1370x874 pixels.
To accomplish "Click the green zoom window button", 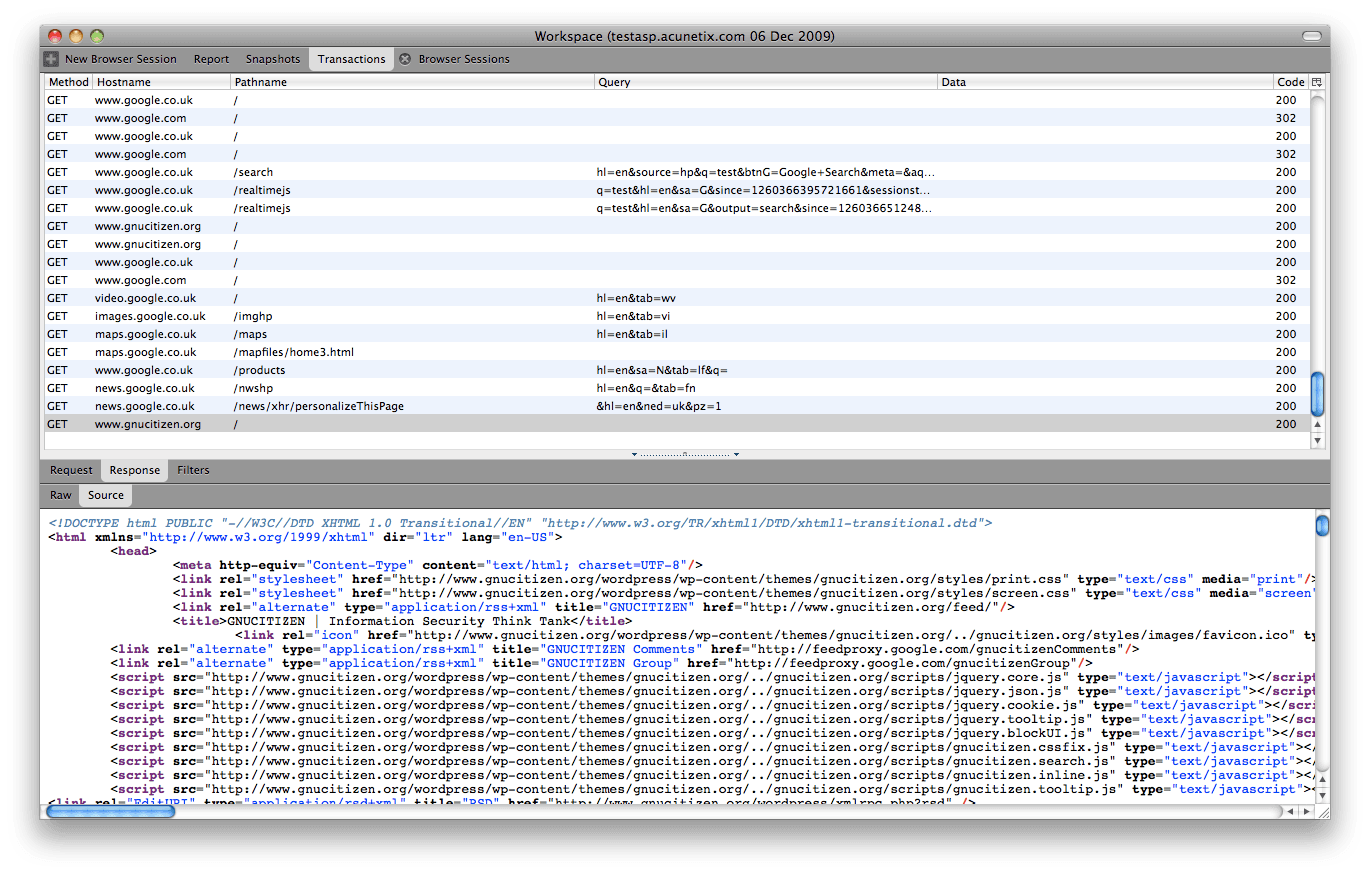I will pos(97,36).
